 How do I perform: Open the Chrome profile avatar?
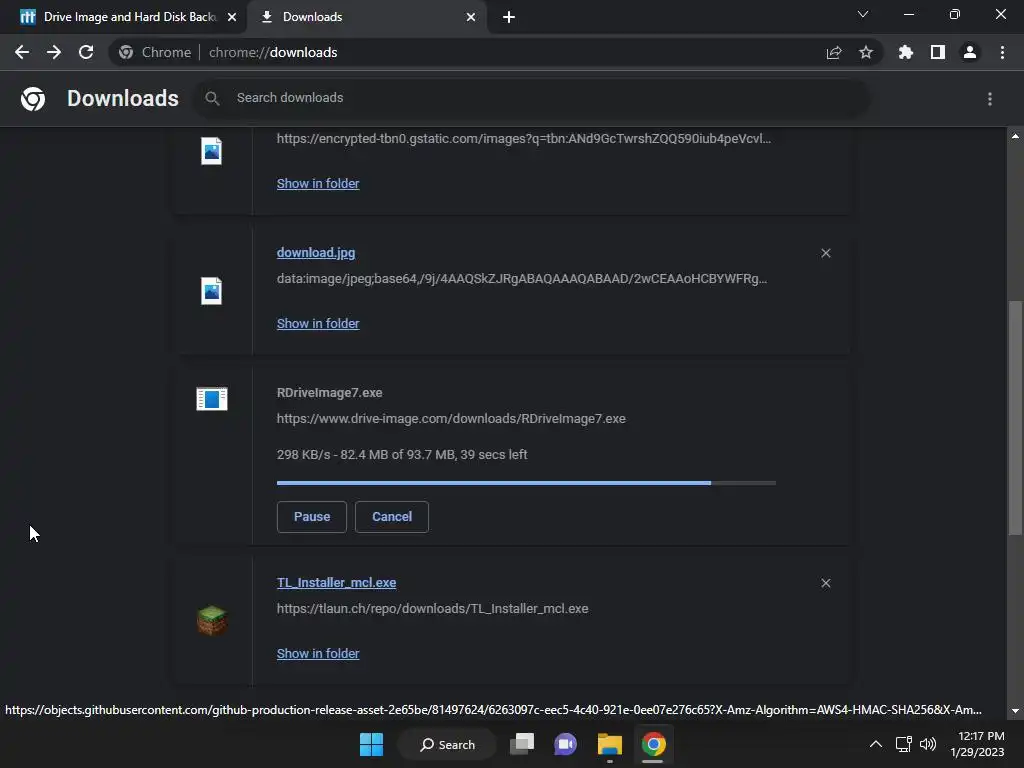click(x=970, y=52)
